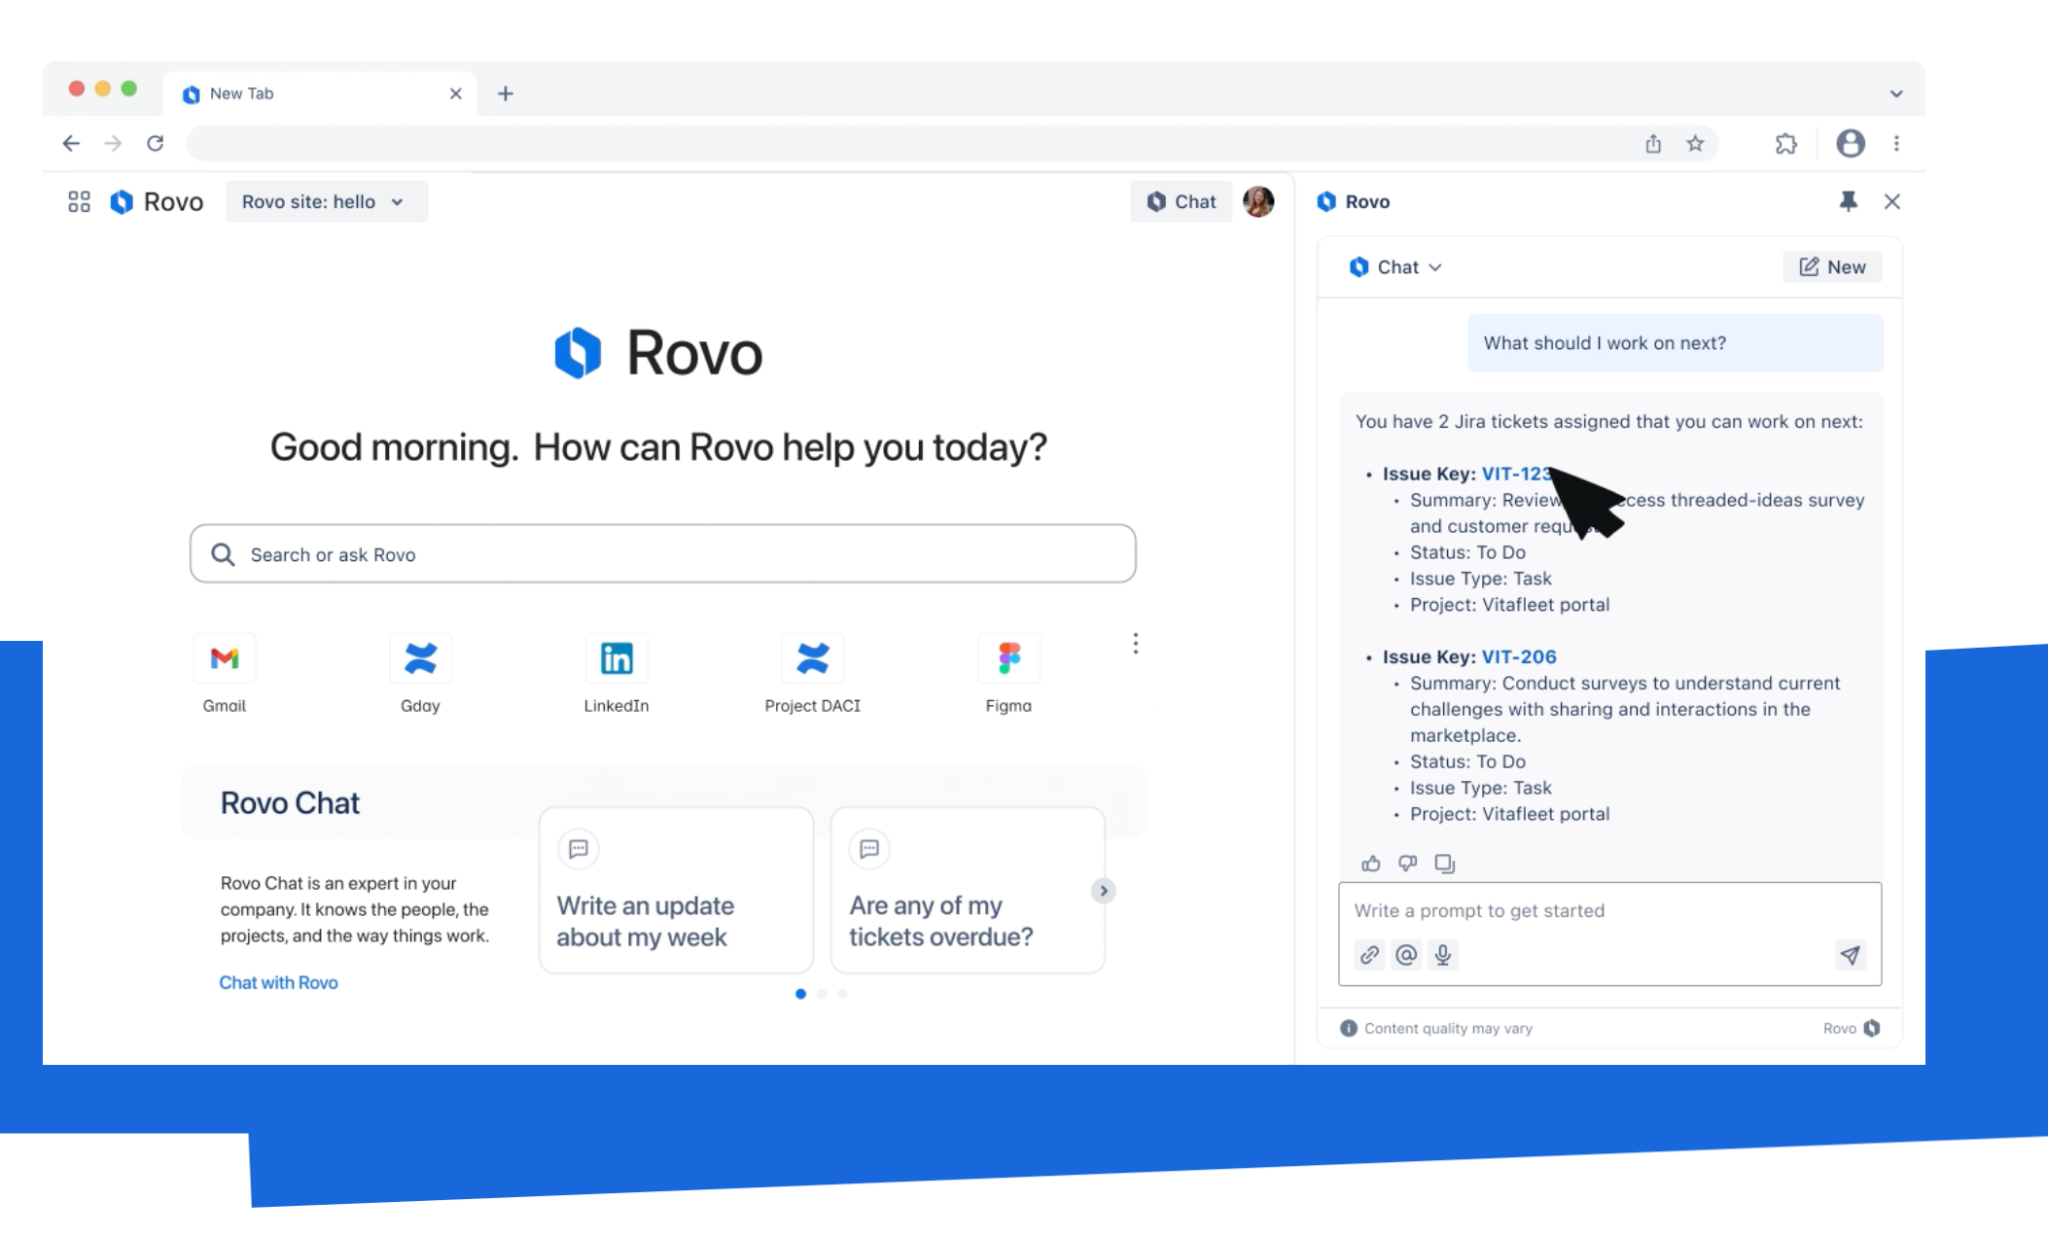This screenshot has height=1251, width=2048.
Task: Go forward in browser
Action: (x=113, y=143)
